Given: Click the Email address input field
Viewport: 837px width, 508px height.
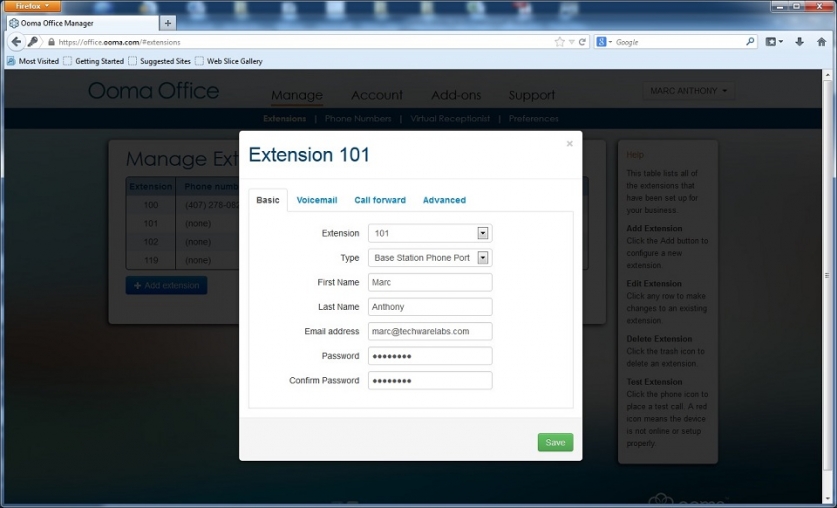Looking at the screenshot, I should click(430, 331).
